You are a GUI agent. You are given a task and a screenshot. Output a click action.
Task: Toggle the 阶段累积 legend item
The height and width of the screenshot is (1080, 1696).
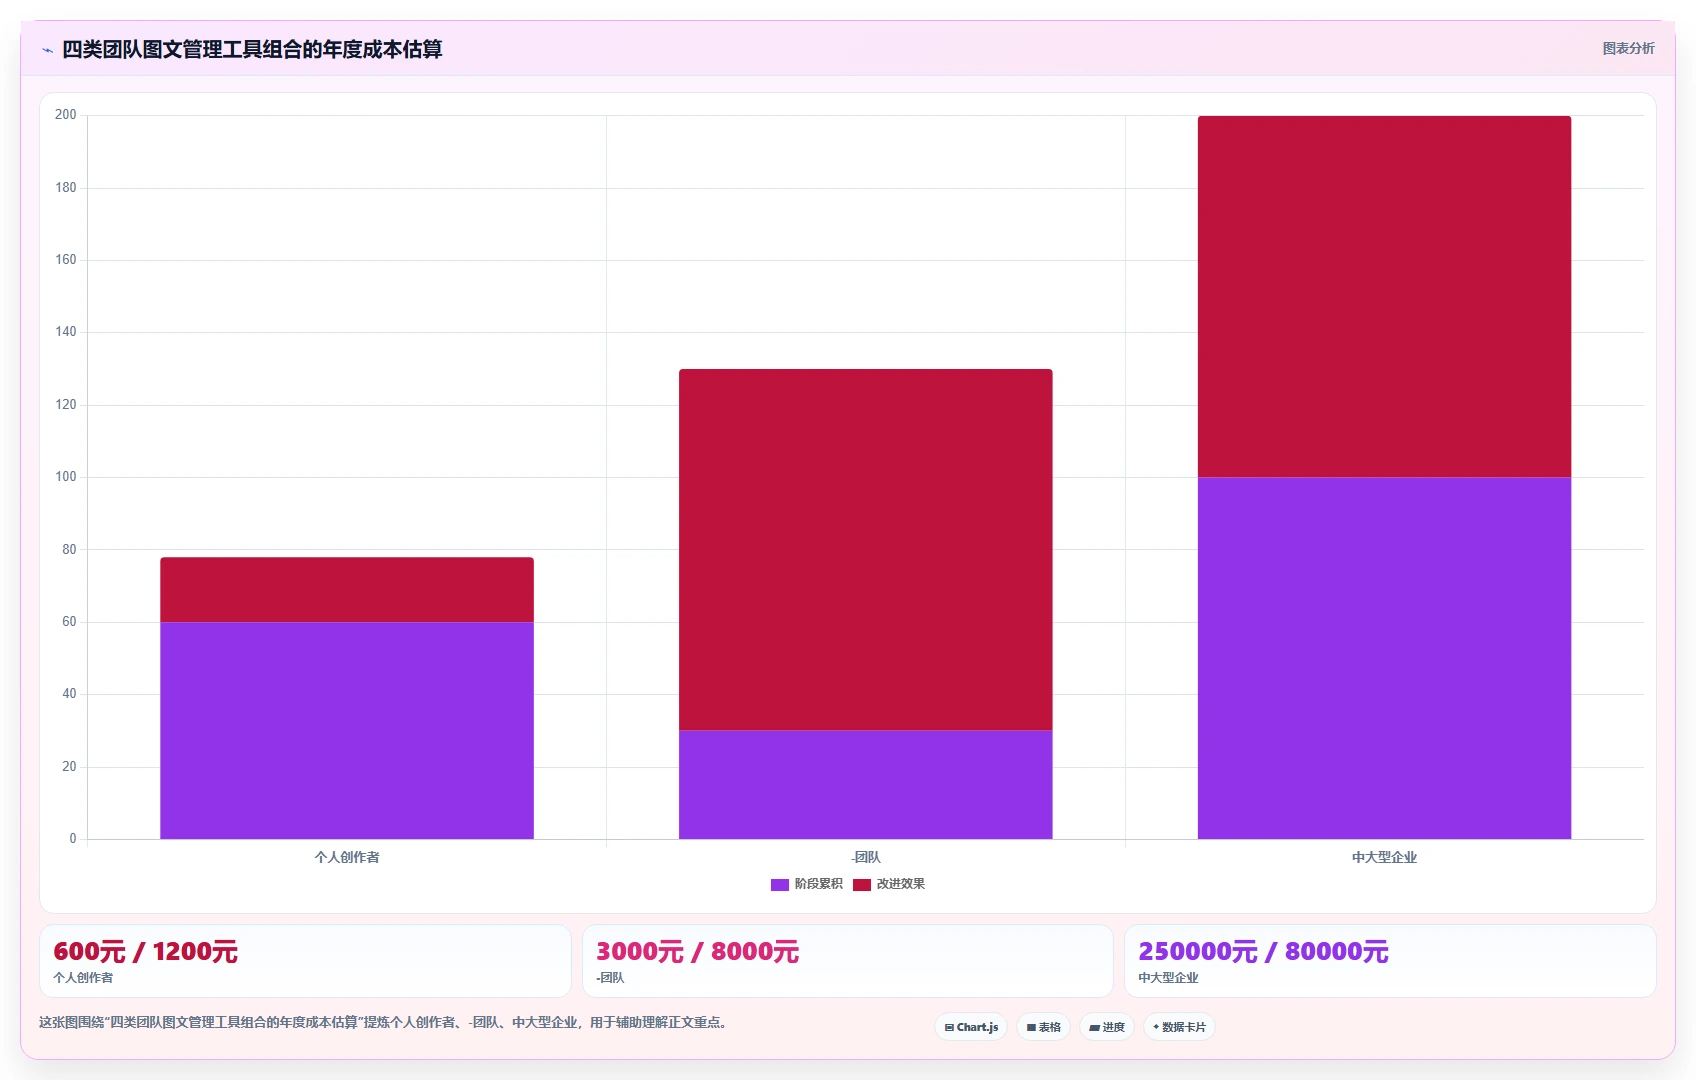click(807, 884)
